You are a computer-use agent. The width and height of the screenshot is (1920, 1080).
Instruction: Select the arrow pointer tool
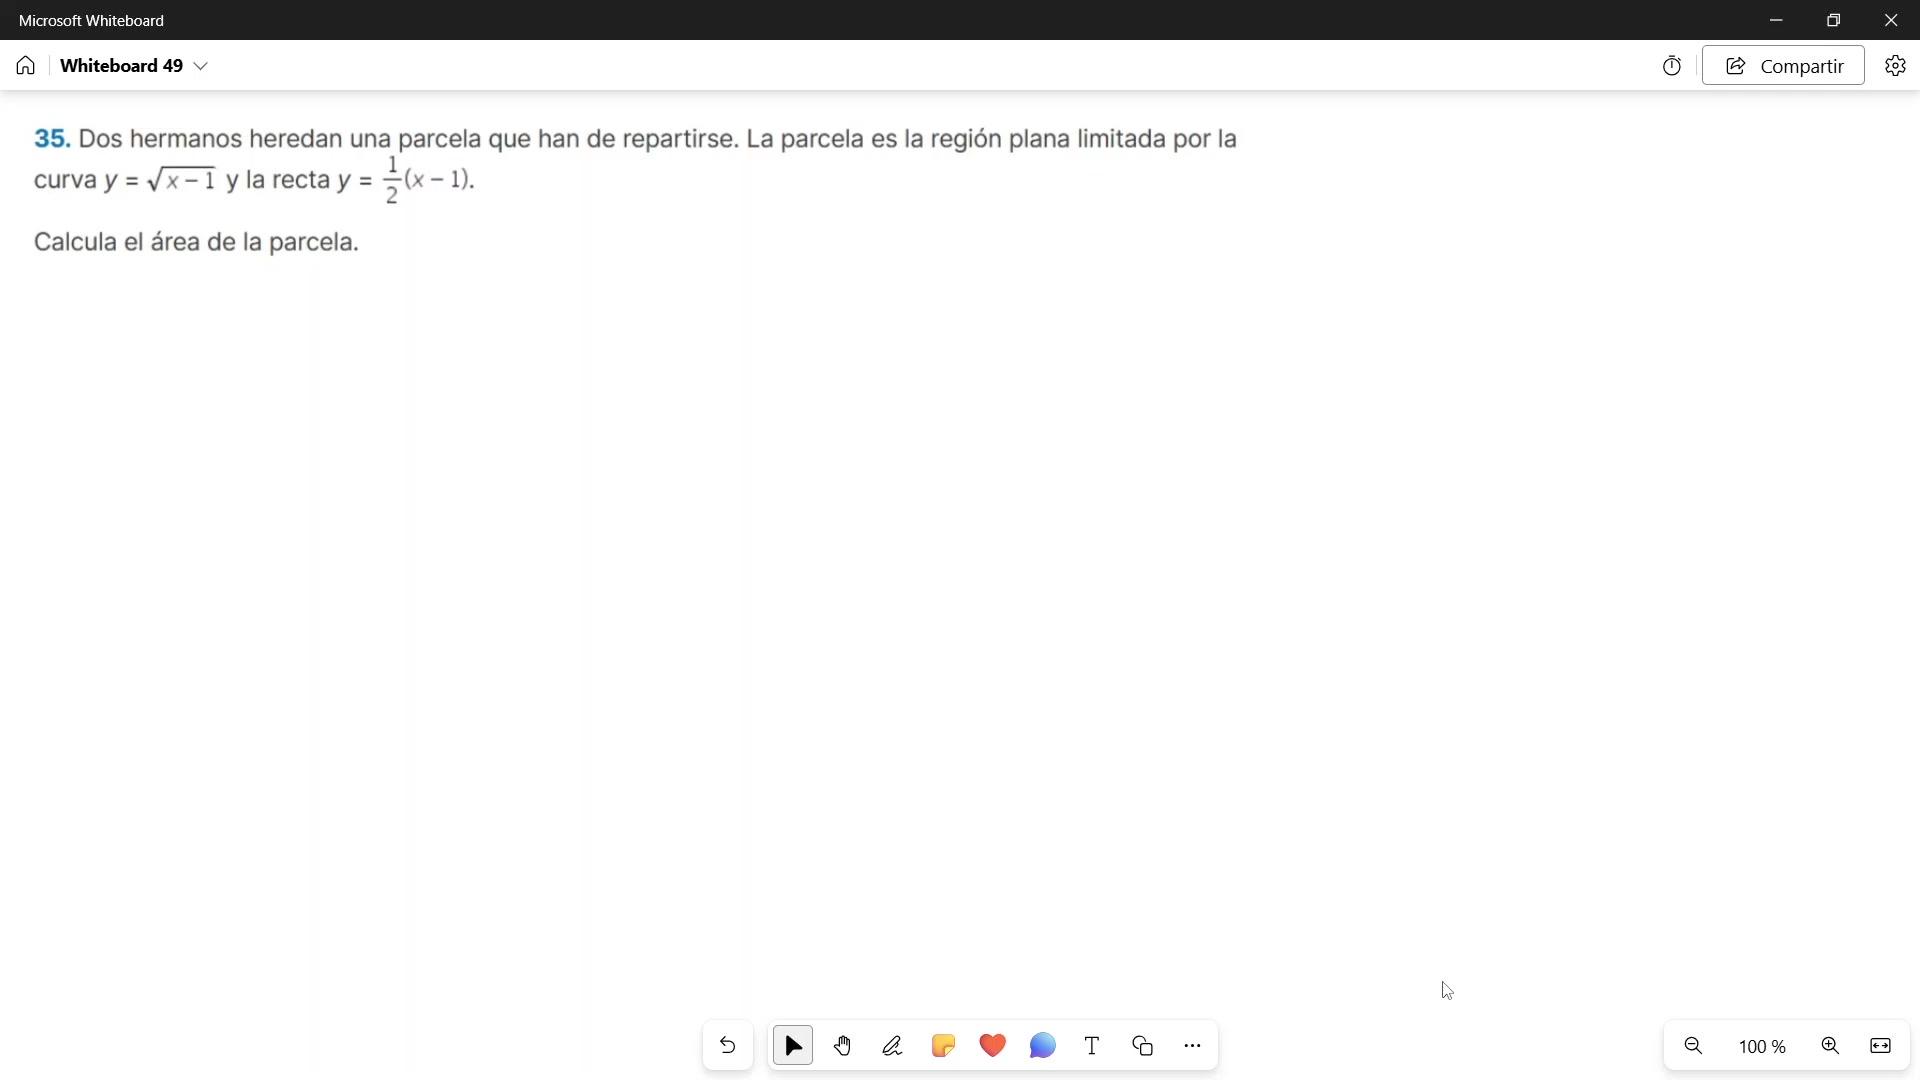(x=793, y=1046)
